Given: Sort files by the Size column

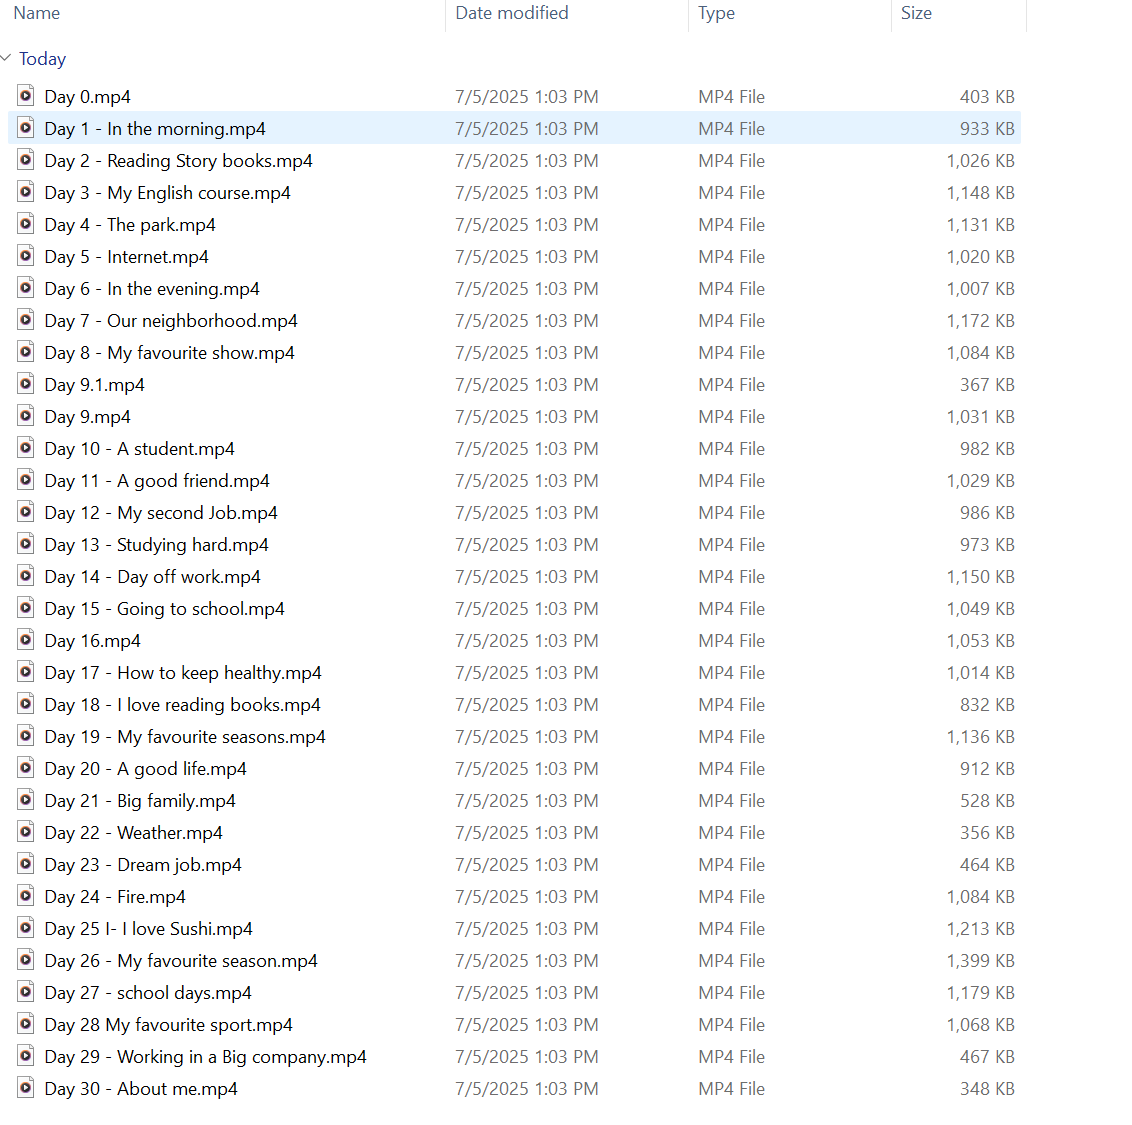Looking at the screenshot, I should click(916, 13).
